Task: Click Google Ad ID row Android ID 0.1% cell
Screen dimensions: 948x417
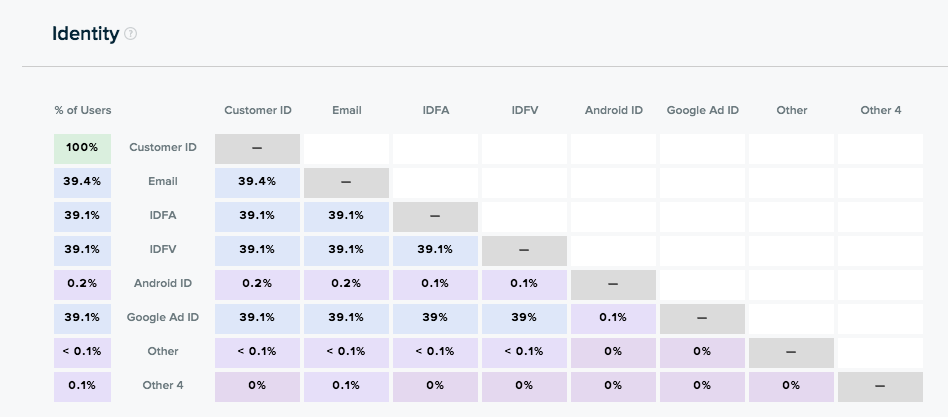Action: click(x=613, y=318)
